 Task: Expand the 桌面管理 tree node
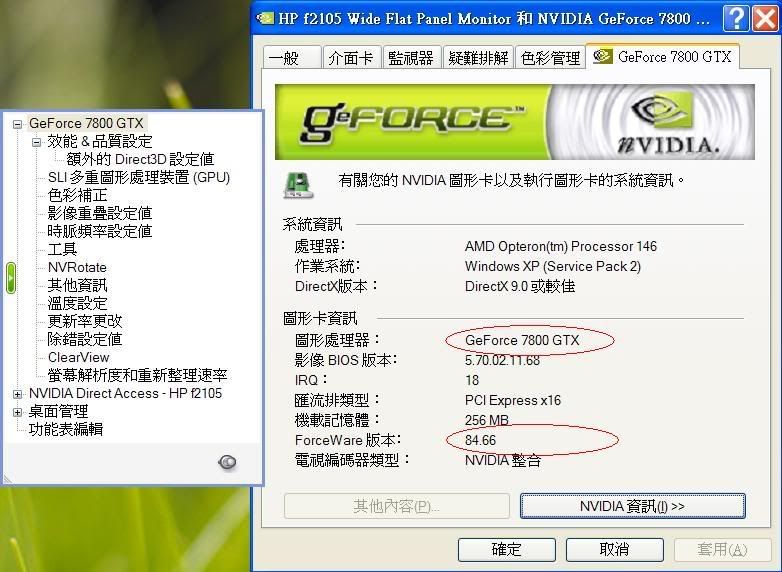(x=17, y=412)
